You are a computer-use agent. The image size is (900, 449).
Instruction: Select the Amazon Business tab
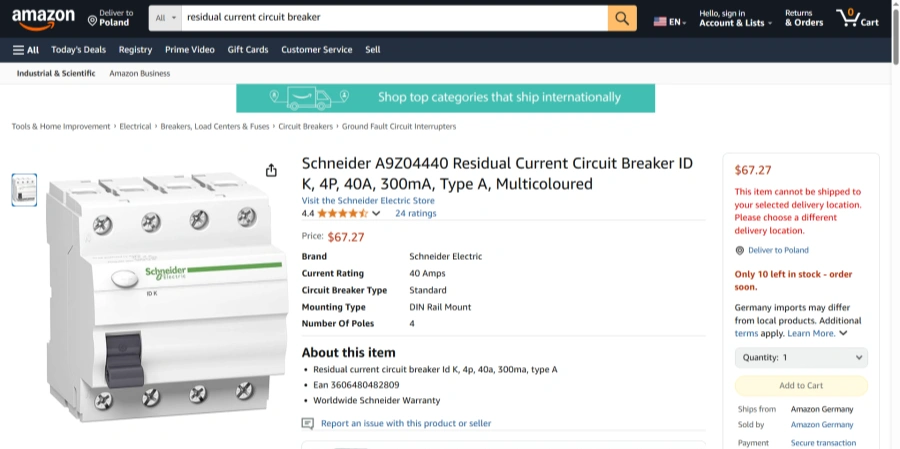(x=139, y=73)
